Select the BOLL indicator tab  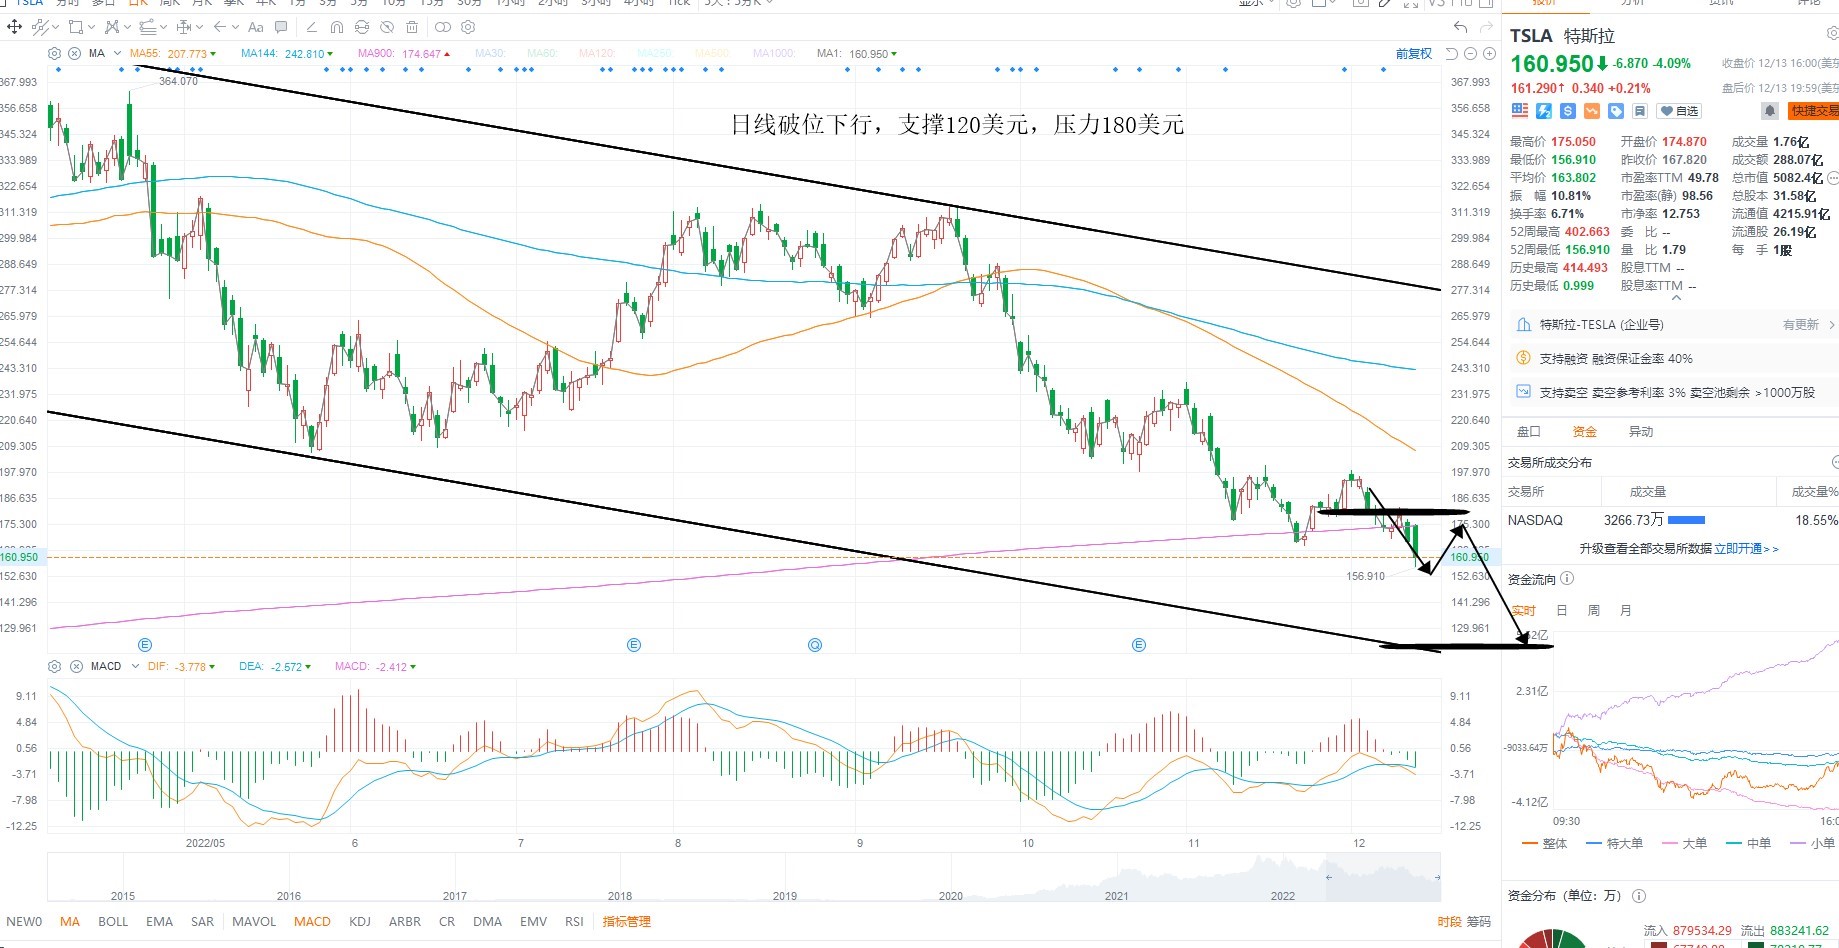point(113,922)
